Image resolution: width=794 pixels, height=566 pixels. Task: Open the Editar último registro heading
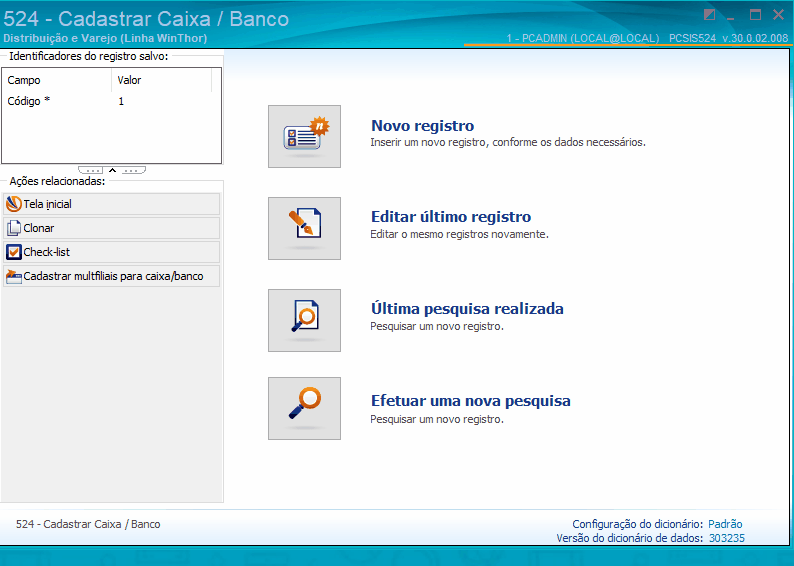click(x=451, y=217)
